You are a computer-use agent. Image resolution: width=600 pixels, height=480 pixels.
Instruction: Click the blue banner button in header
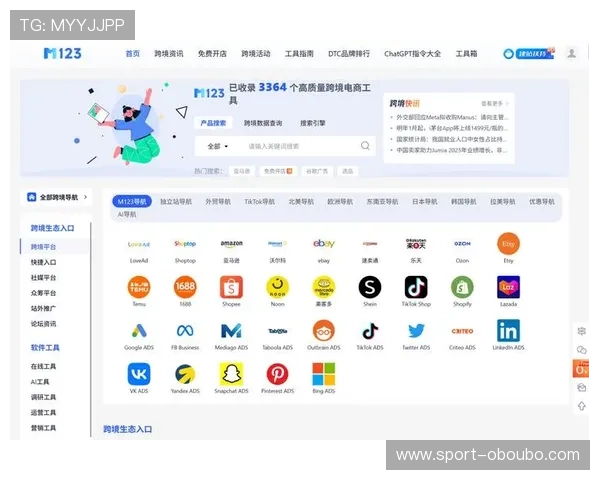pos(534,54)
